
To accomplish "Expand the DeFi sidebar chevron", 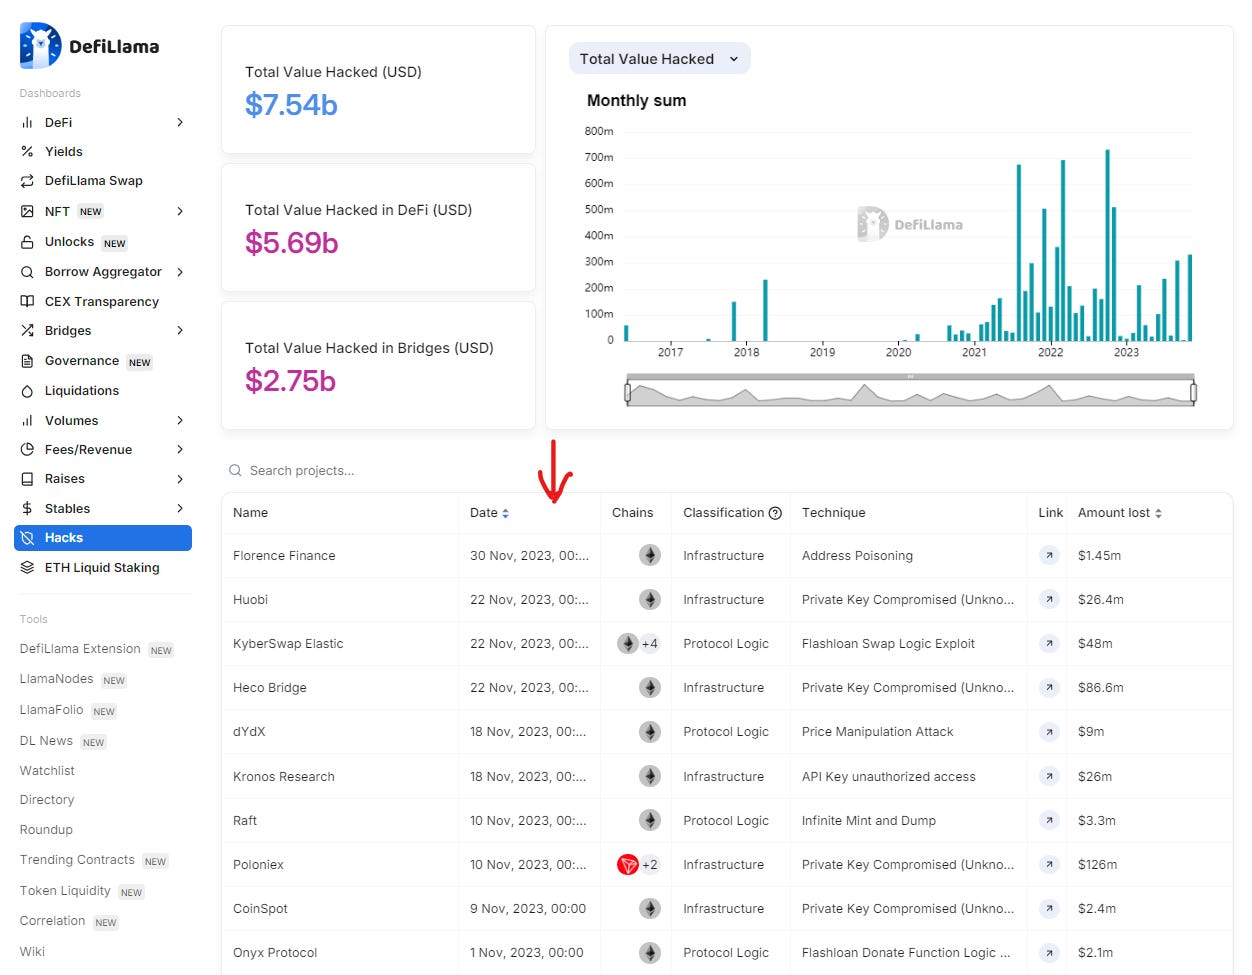I will pyautogui.click(x=180, y=122).
